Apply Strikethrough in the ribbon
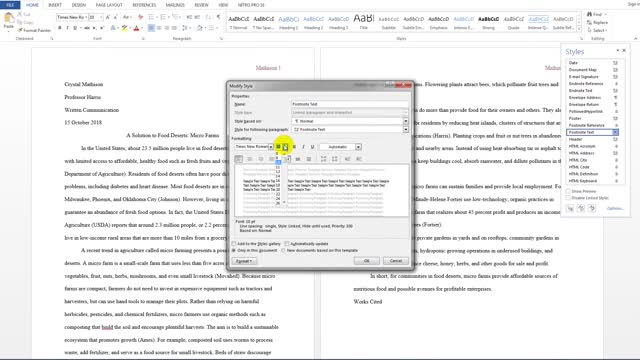640x360 pixels. point(87,28)
